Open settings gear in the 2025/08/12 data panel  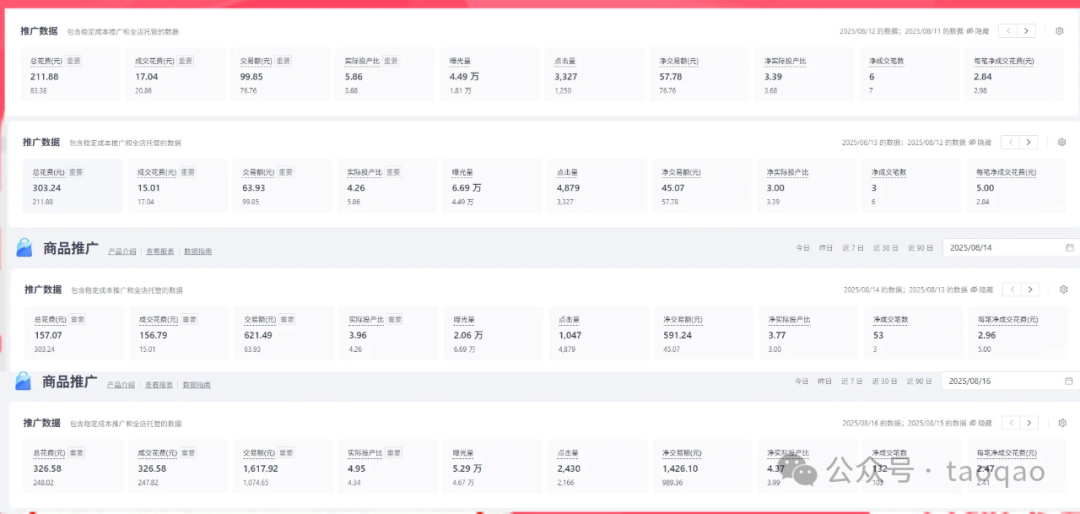pos(1060,31)
